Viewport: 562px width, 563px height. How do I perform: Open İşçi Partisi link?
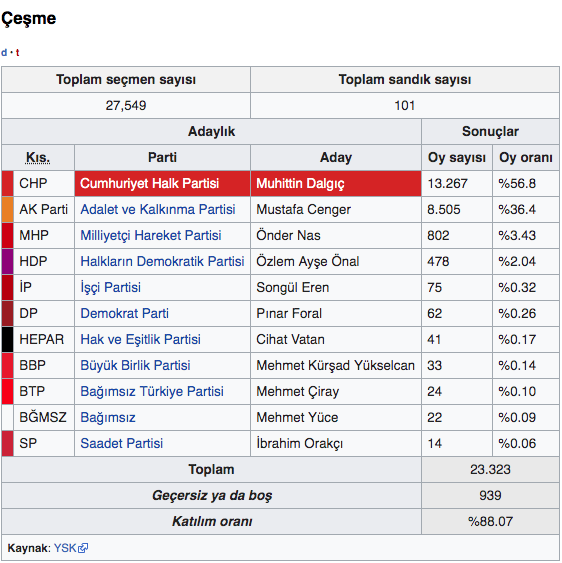[x=111, y=287]
